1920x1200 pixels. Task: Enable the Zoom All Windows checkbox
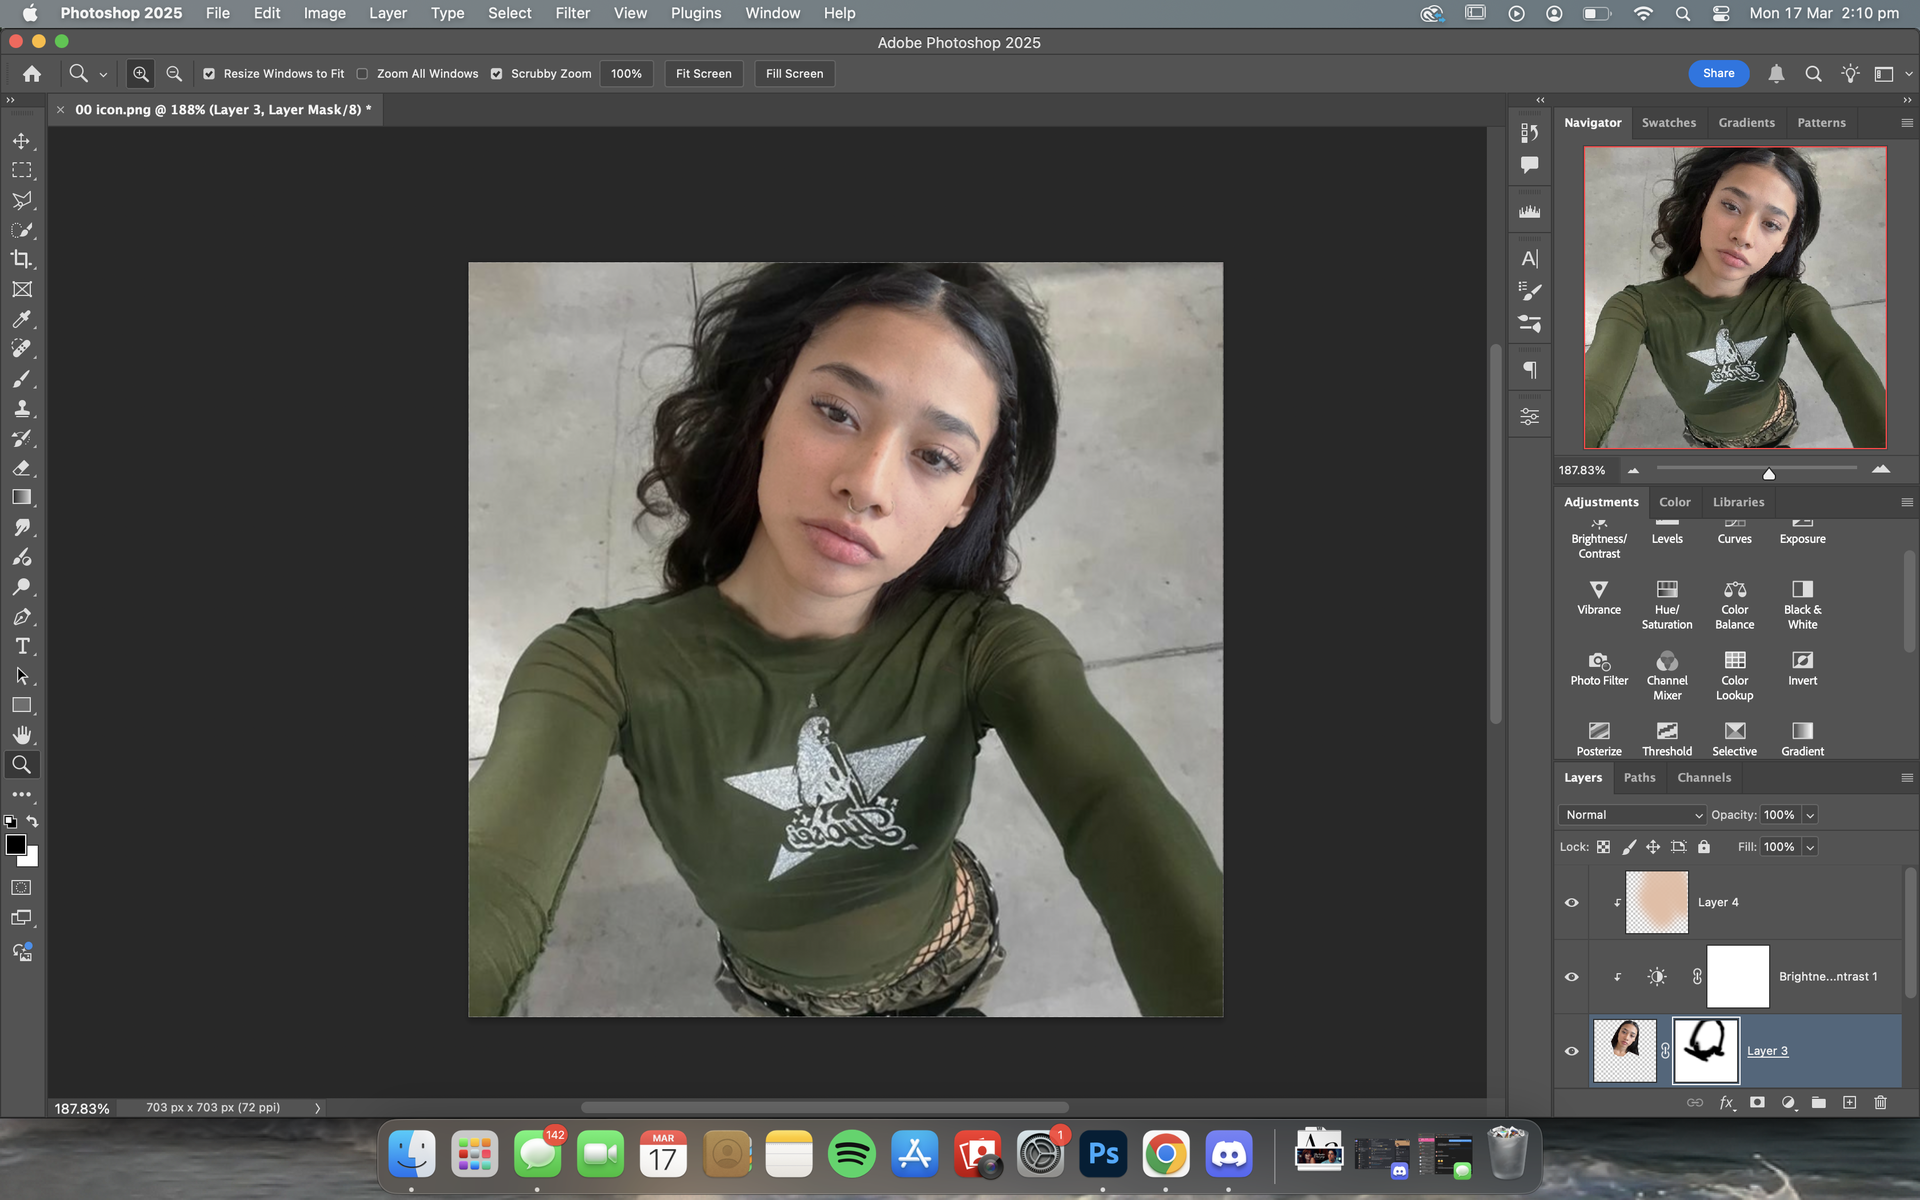coord(363,74)
